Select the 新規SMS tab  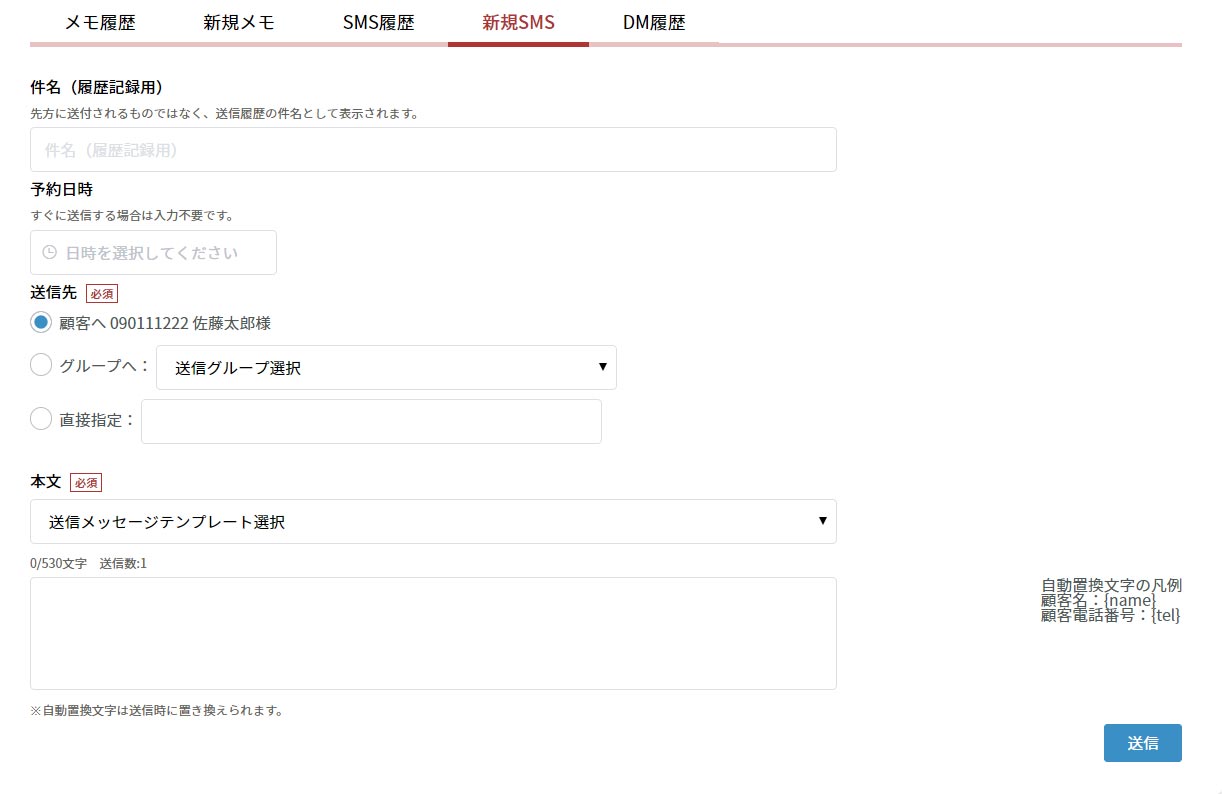pyautogui.click(x=518, y=23)
